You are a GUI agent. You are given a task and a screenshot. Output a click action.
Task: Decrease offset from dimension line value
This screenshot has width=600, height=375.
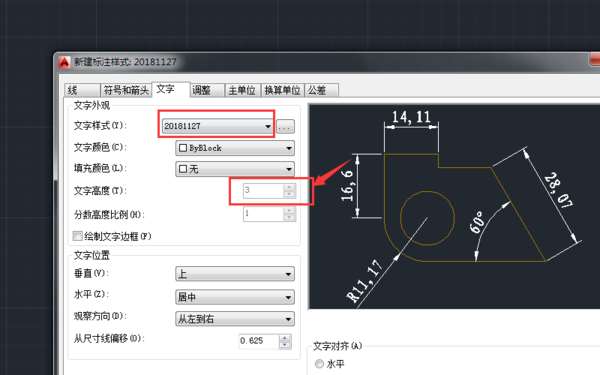[x=285, y=345]
